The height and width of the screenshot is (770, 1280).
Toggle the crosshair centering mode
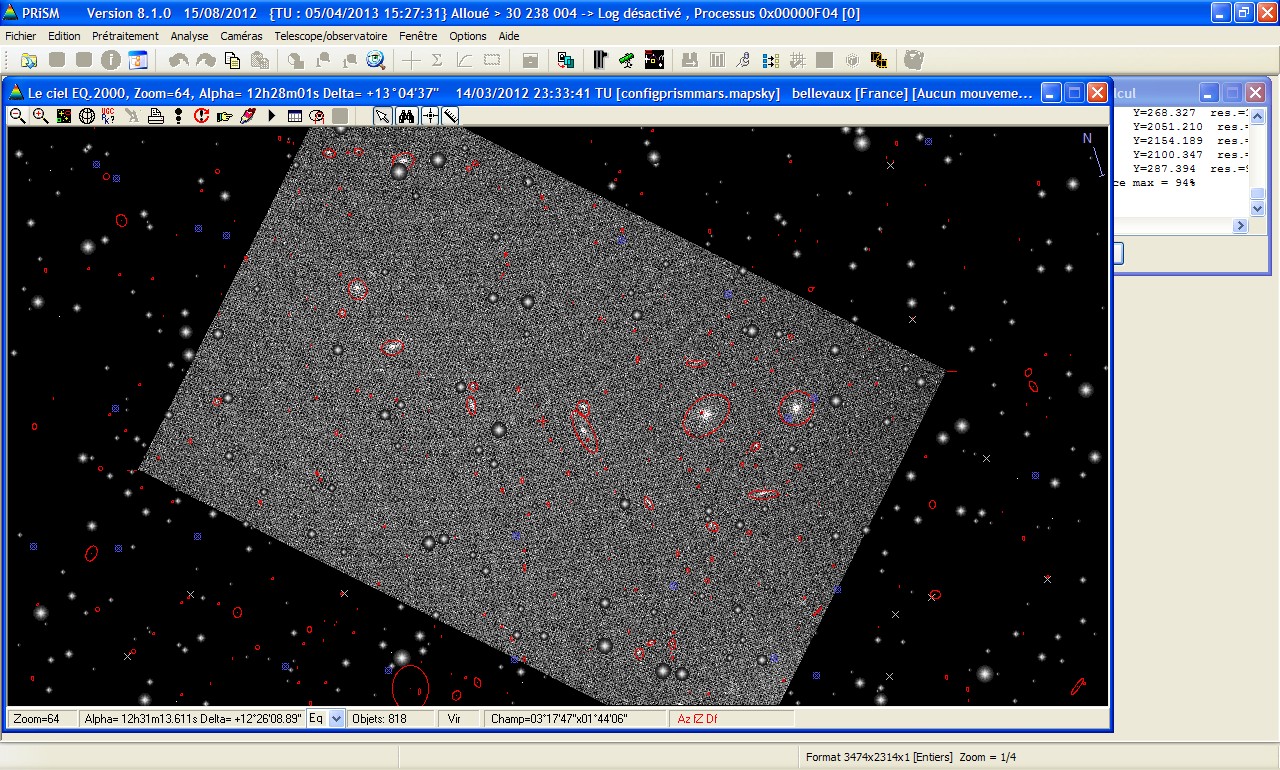[x=430, y=116]
